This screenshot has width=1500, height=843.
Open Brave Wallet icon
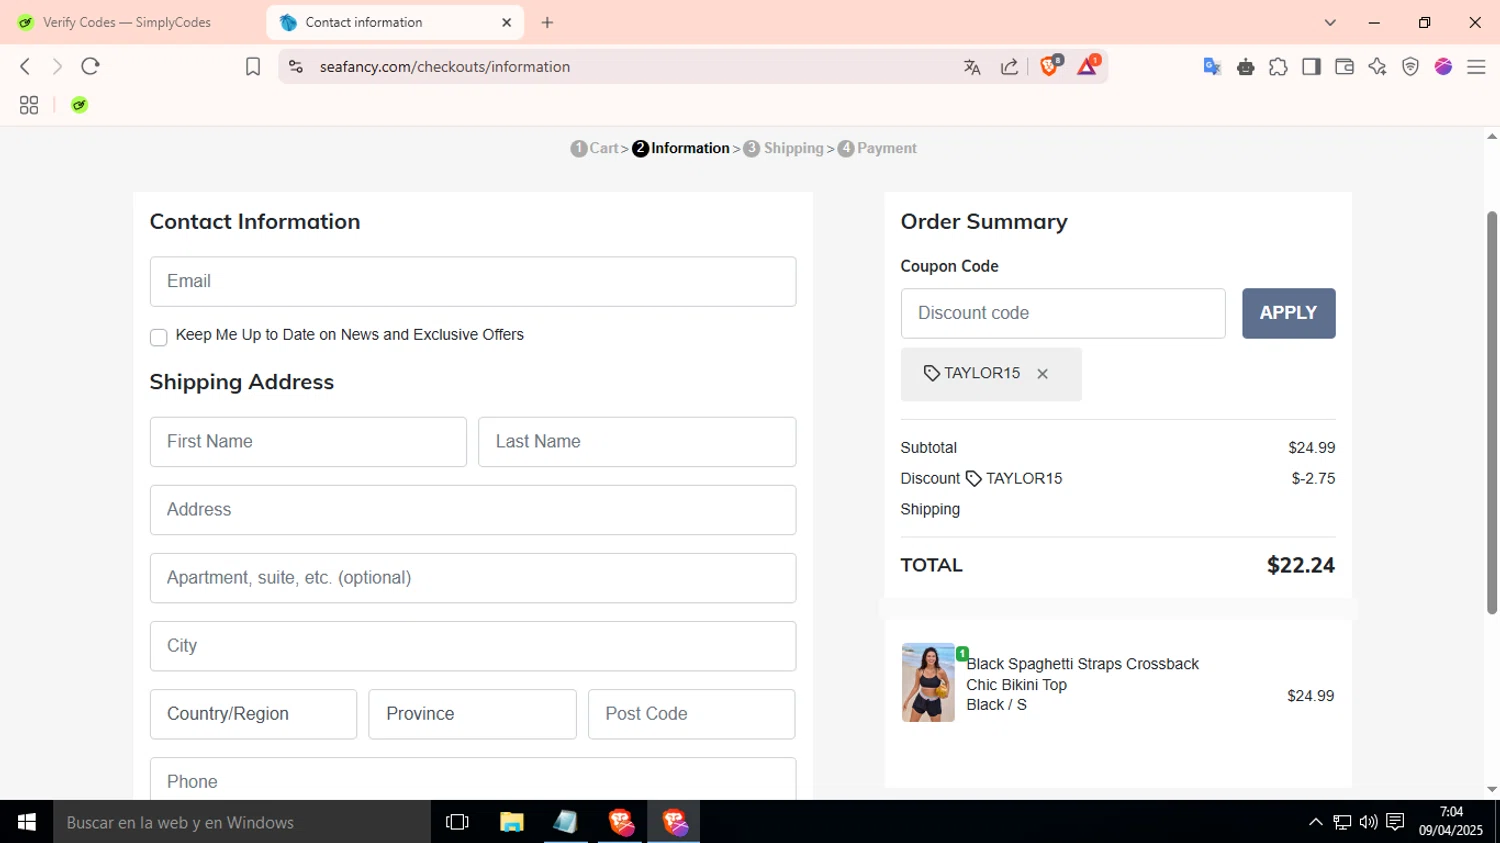coord(1344,67)
